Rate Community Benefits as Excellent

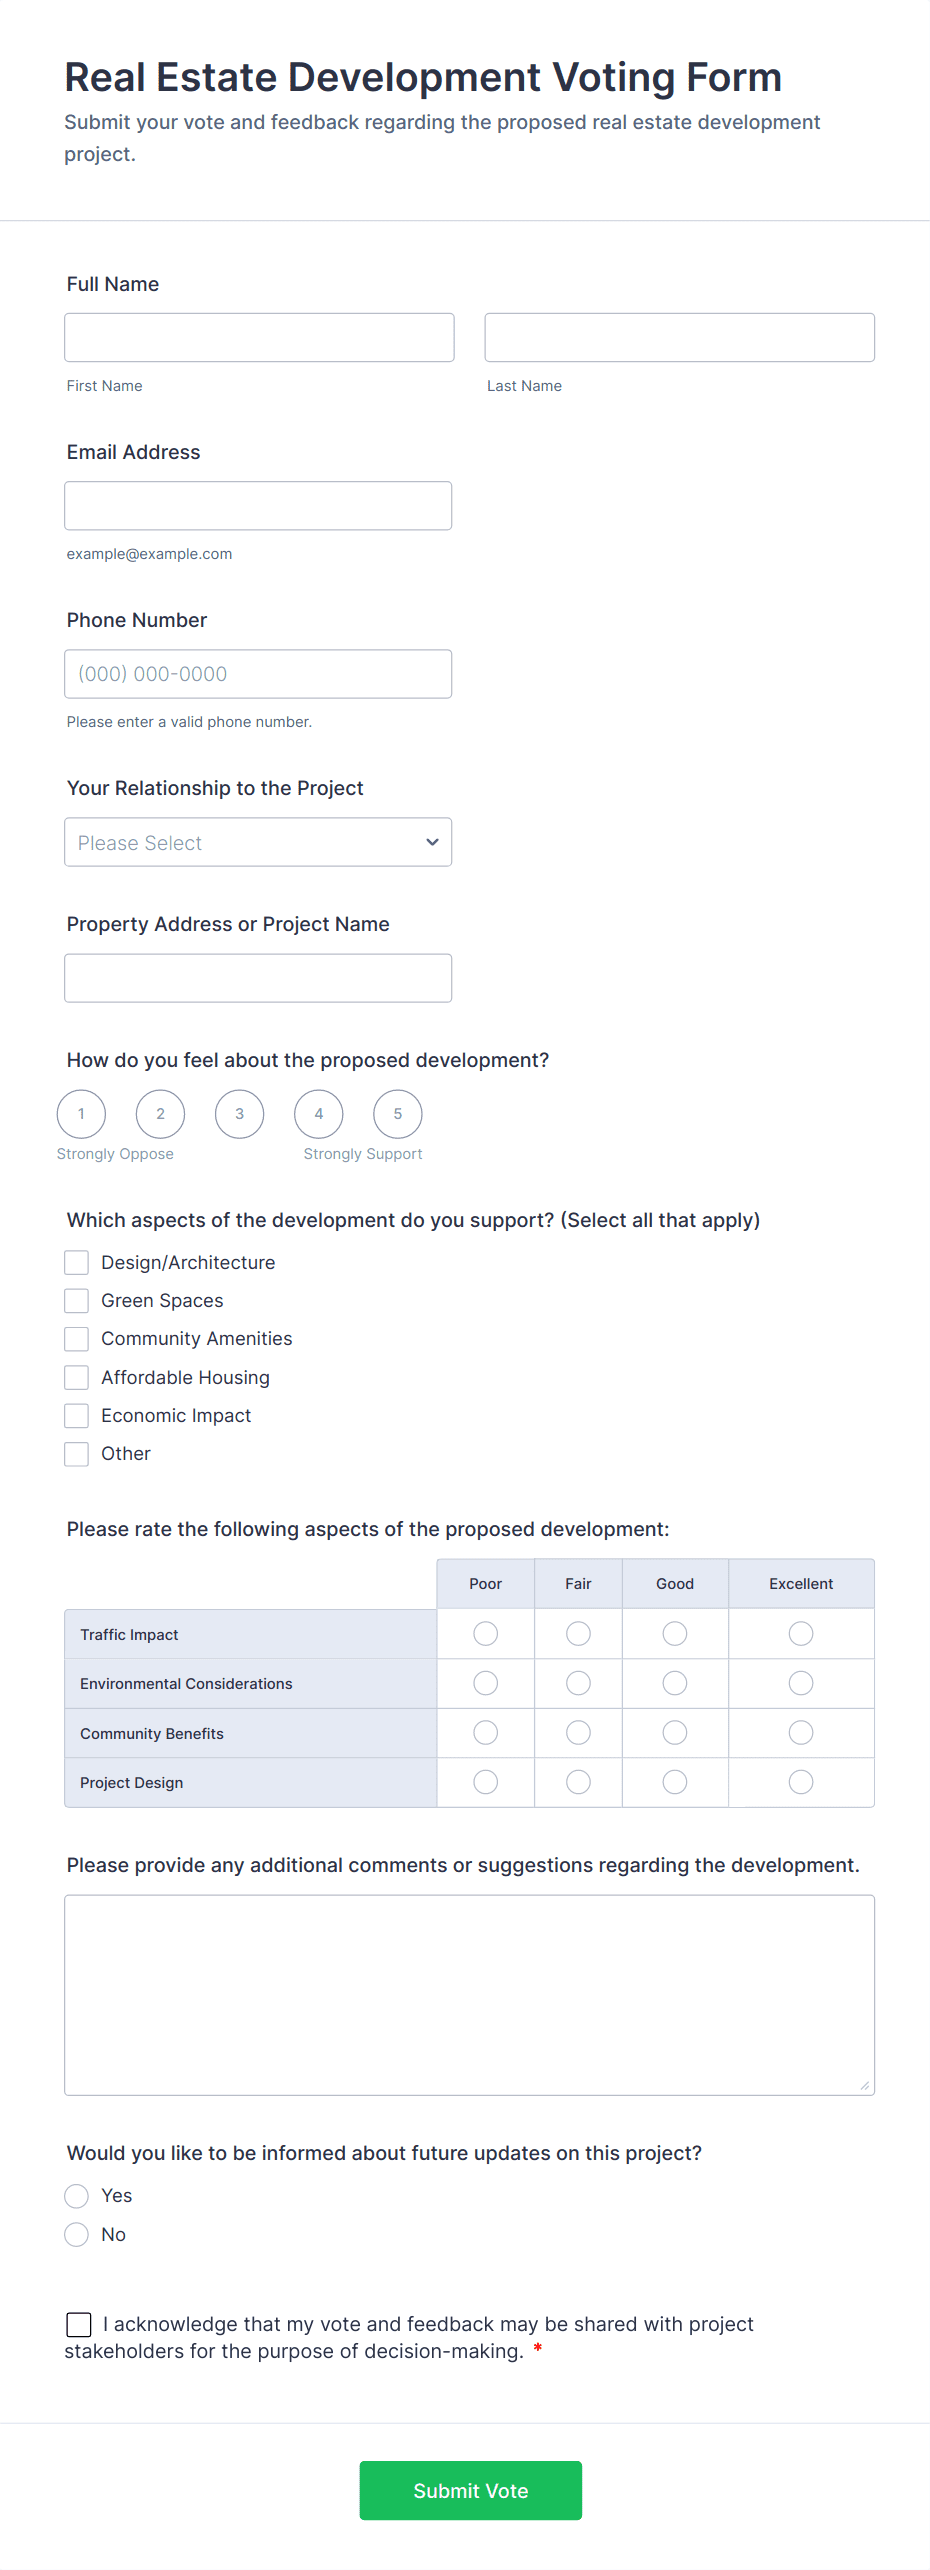tap(801, 1733)
